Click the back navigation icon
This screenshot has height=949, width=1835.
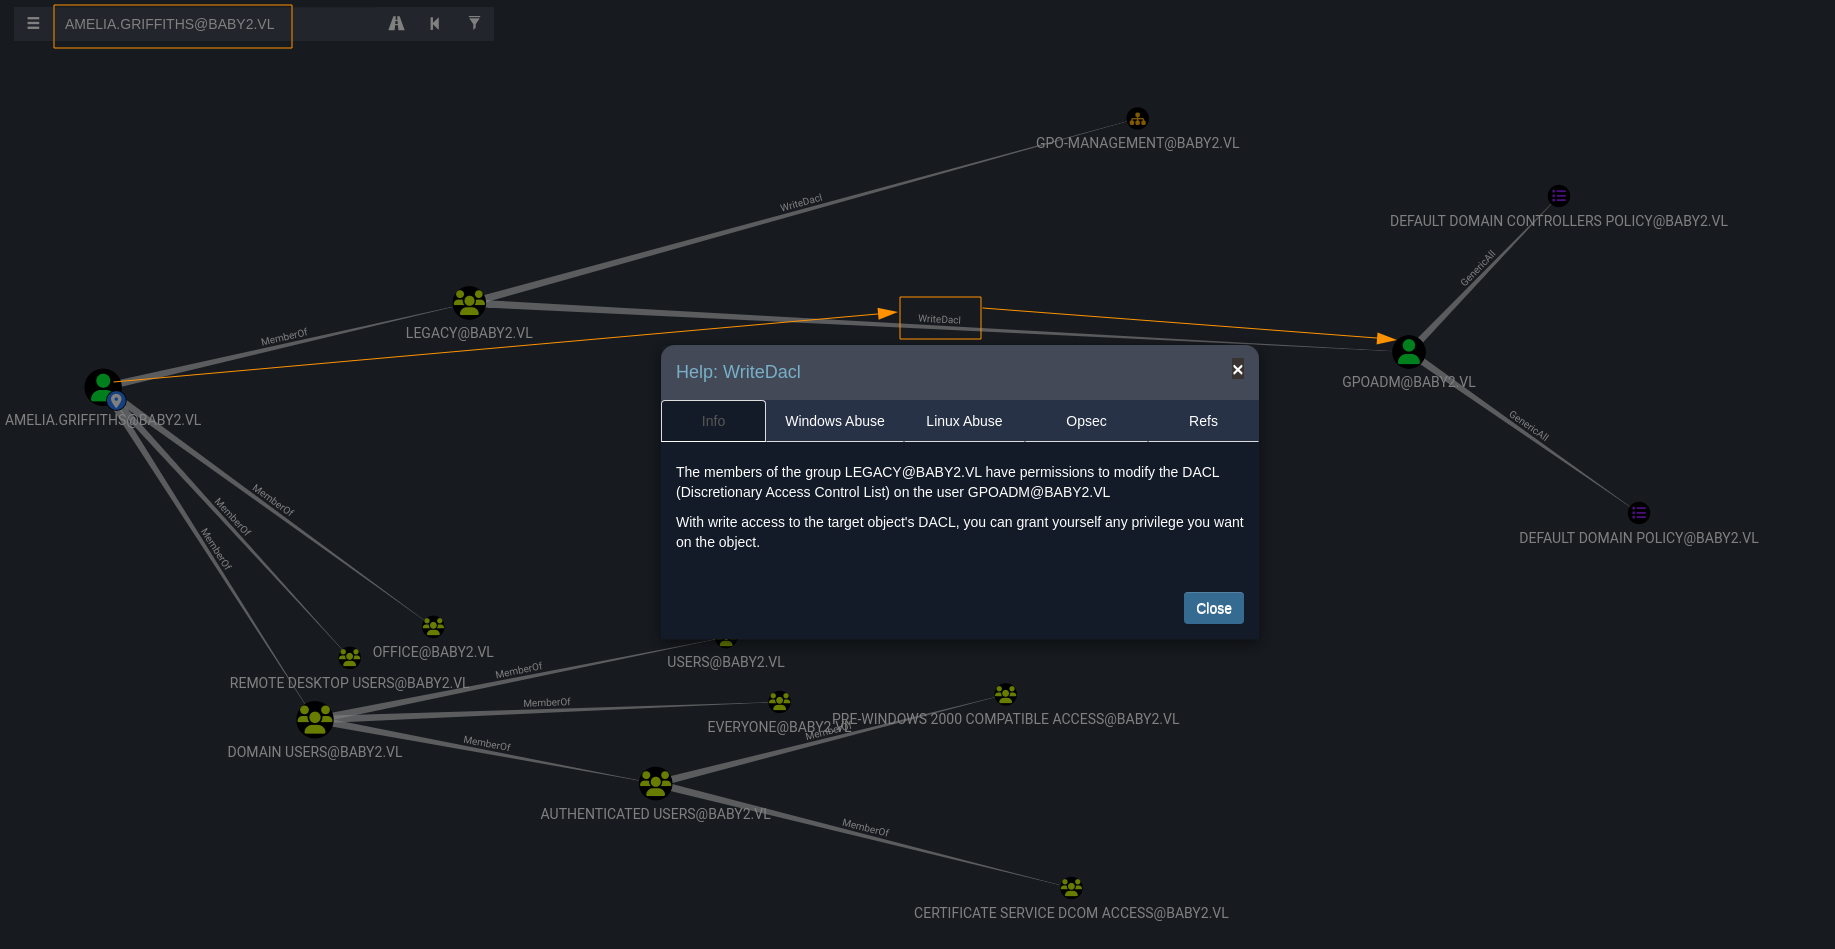pos(435,24)
